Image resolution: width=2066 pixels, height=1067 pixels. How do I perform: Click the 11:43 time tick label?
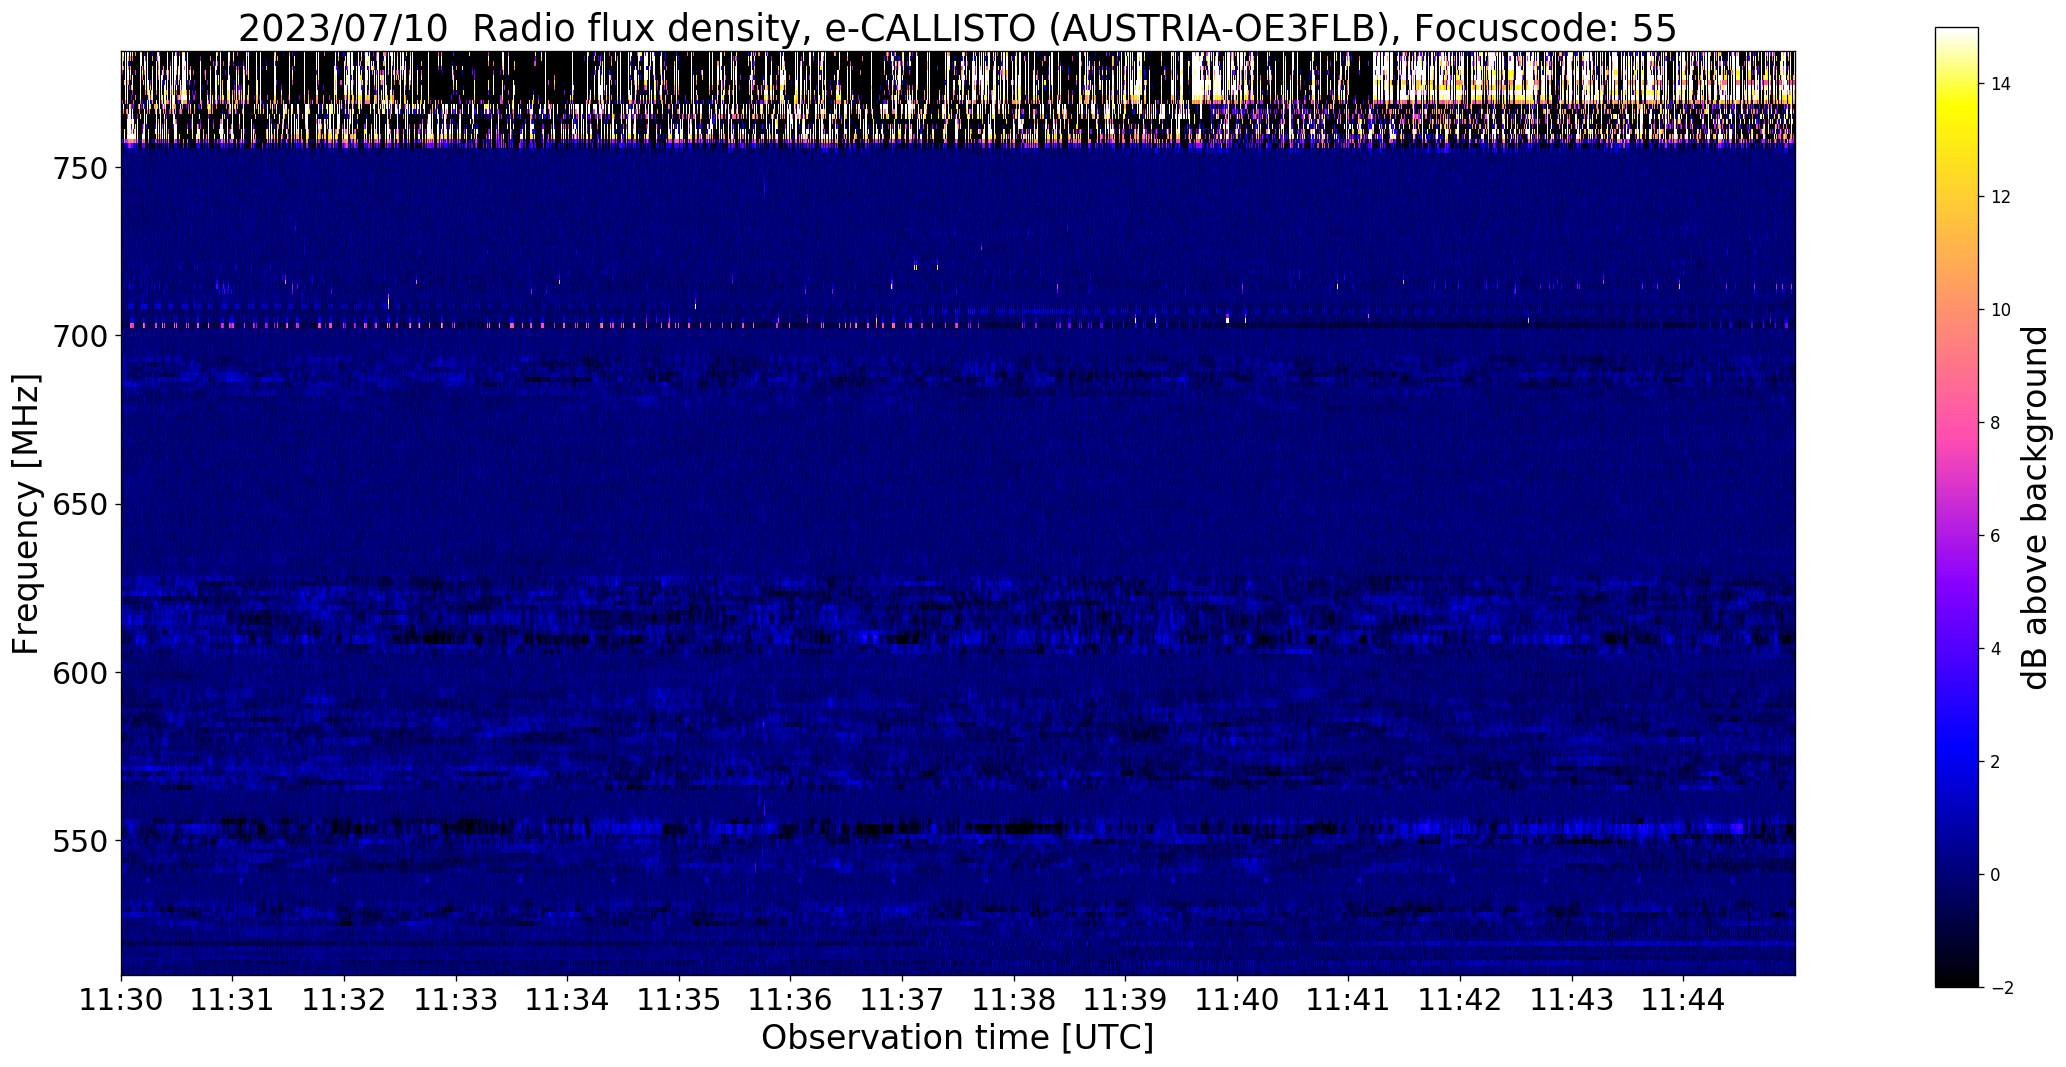1573,1000
